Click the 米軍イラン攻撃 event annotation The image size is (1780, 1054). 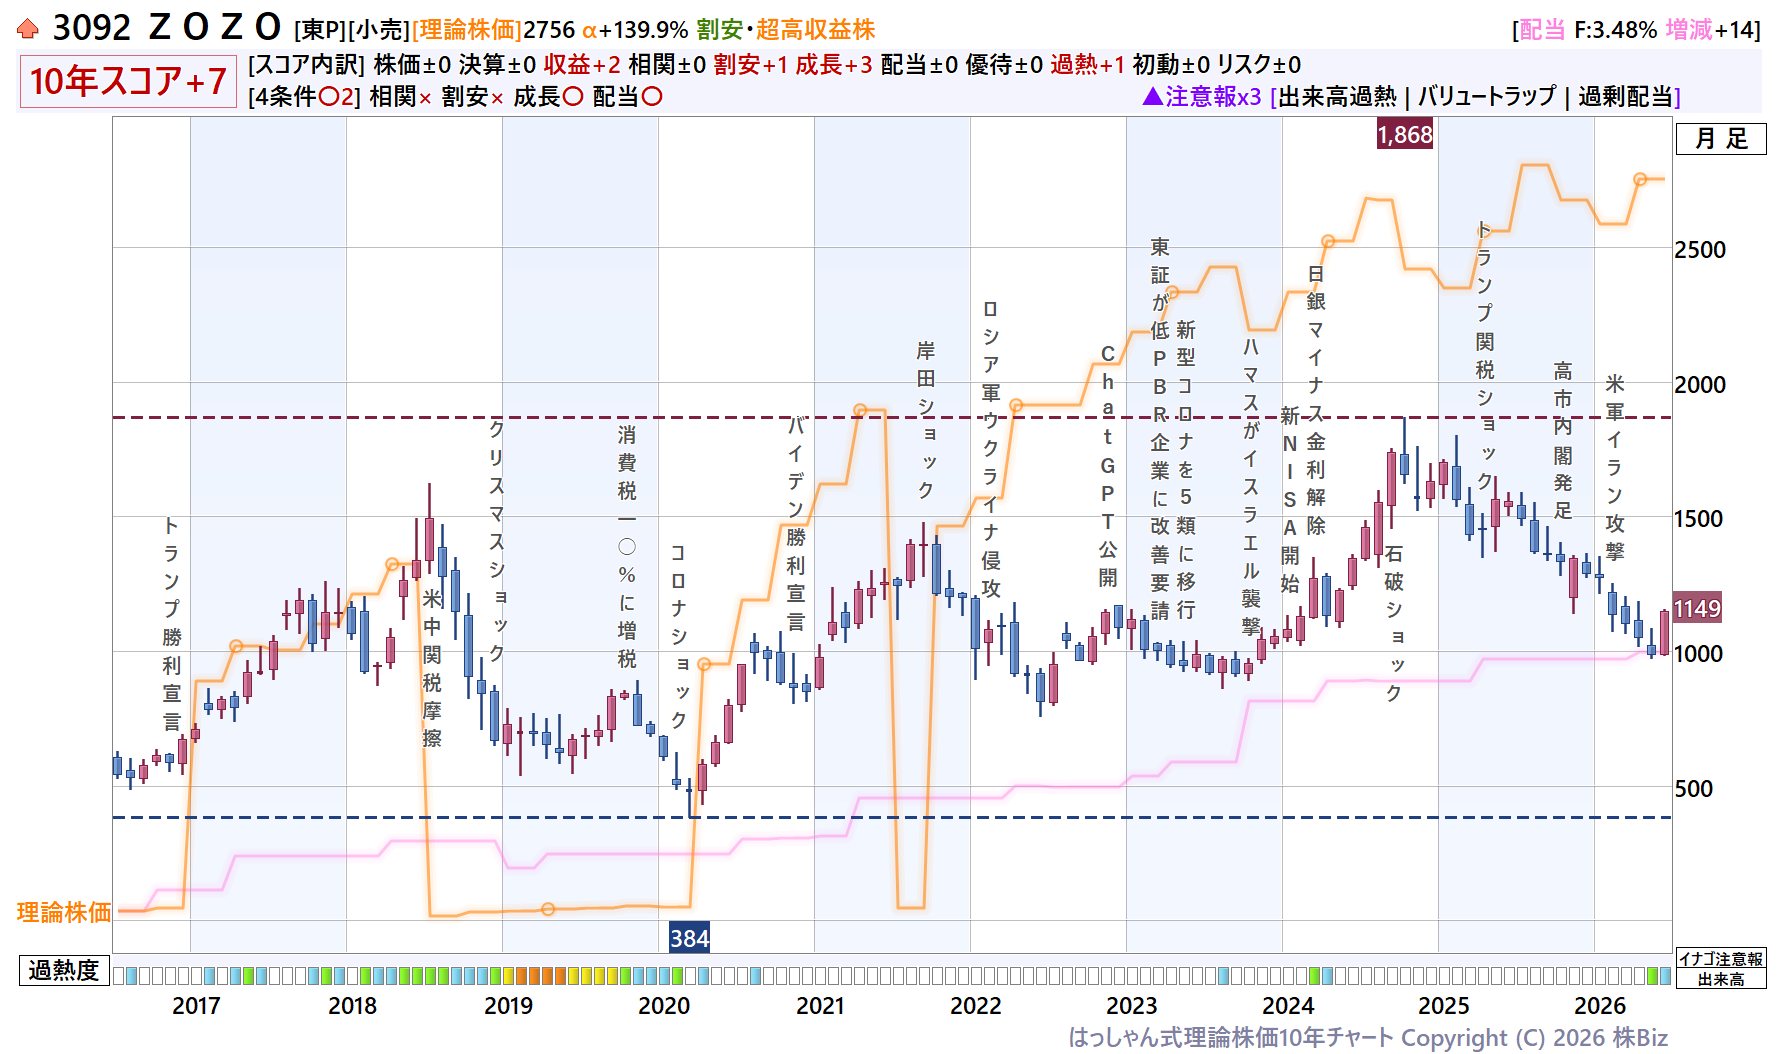tap(1615, 468)
